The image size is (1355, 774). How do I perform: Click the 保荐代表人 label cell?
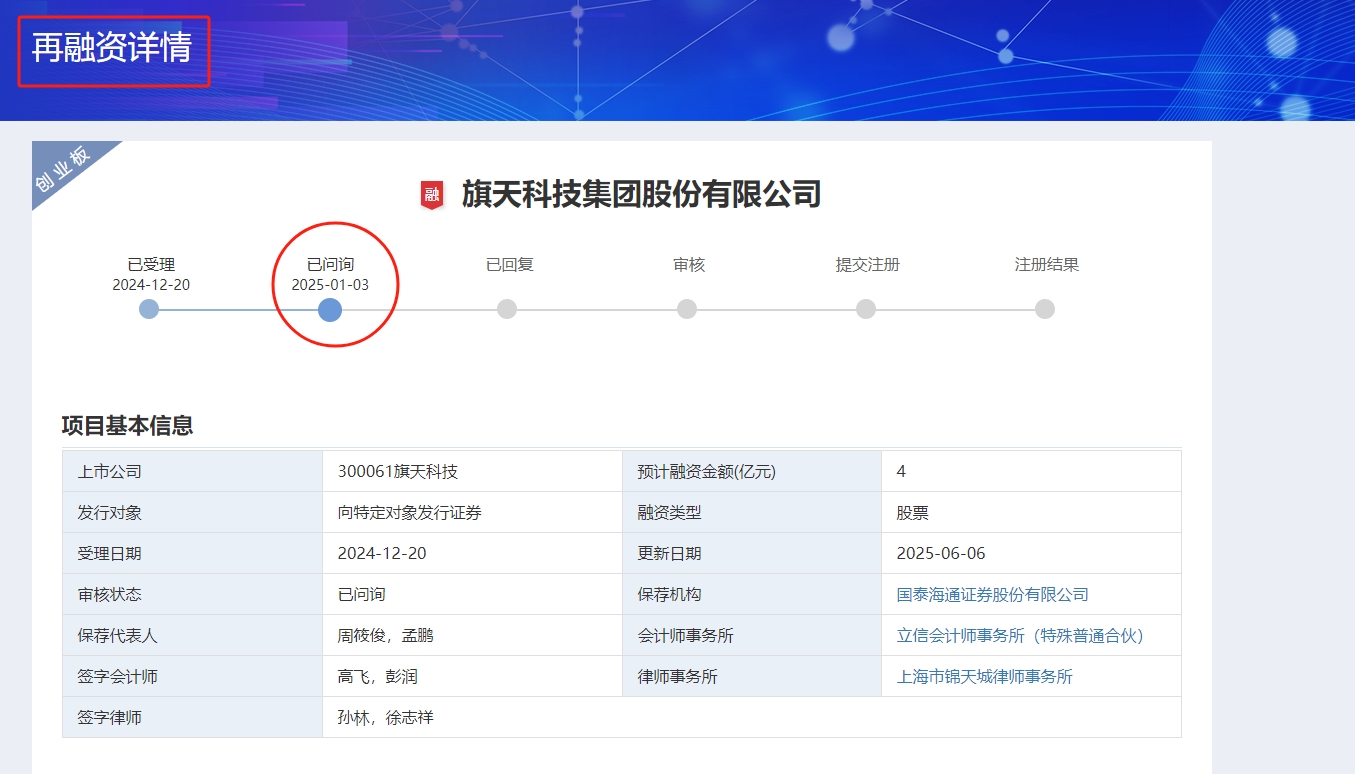click(192, 636)
